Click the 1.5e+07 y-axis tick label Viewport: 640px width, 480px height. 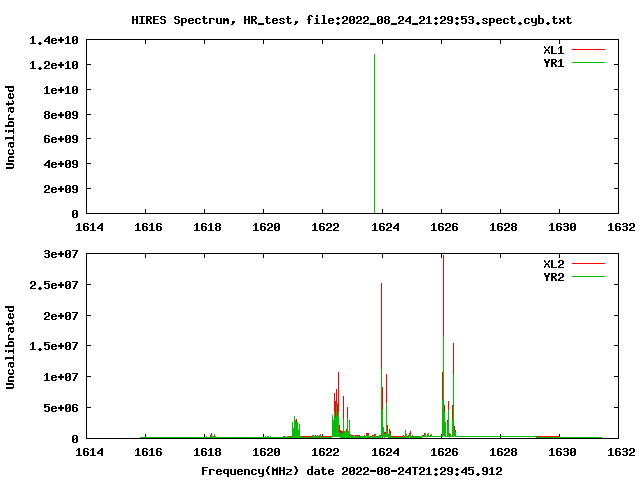coord(53,346)
